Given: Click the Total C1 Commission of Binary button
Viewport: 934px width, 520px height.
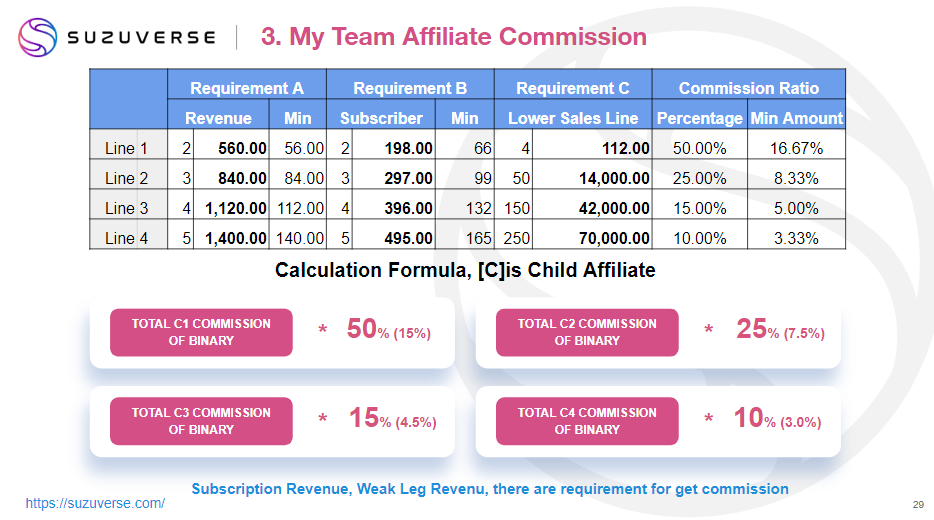Looking at the screenshot, I should [x=201, y=332].
